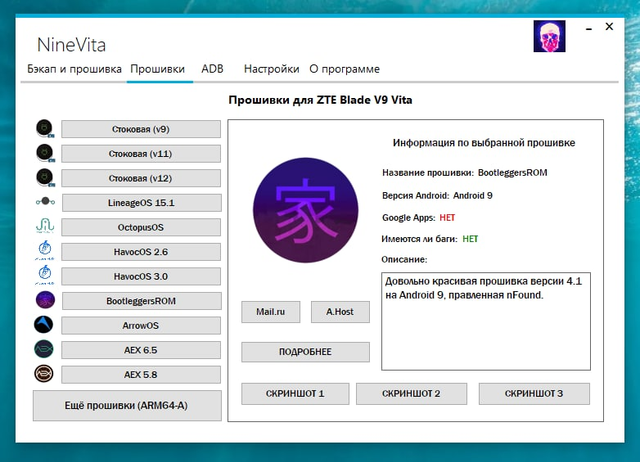The image size is (640, 462).
Task: Click the Прошивки для ZTE Blade V9 Vita heading
Action: tap(320, 100)
